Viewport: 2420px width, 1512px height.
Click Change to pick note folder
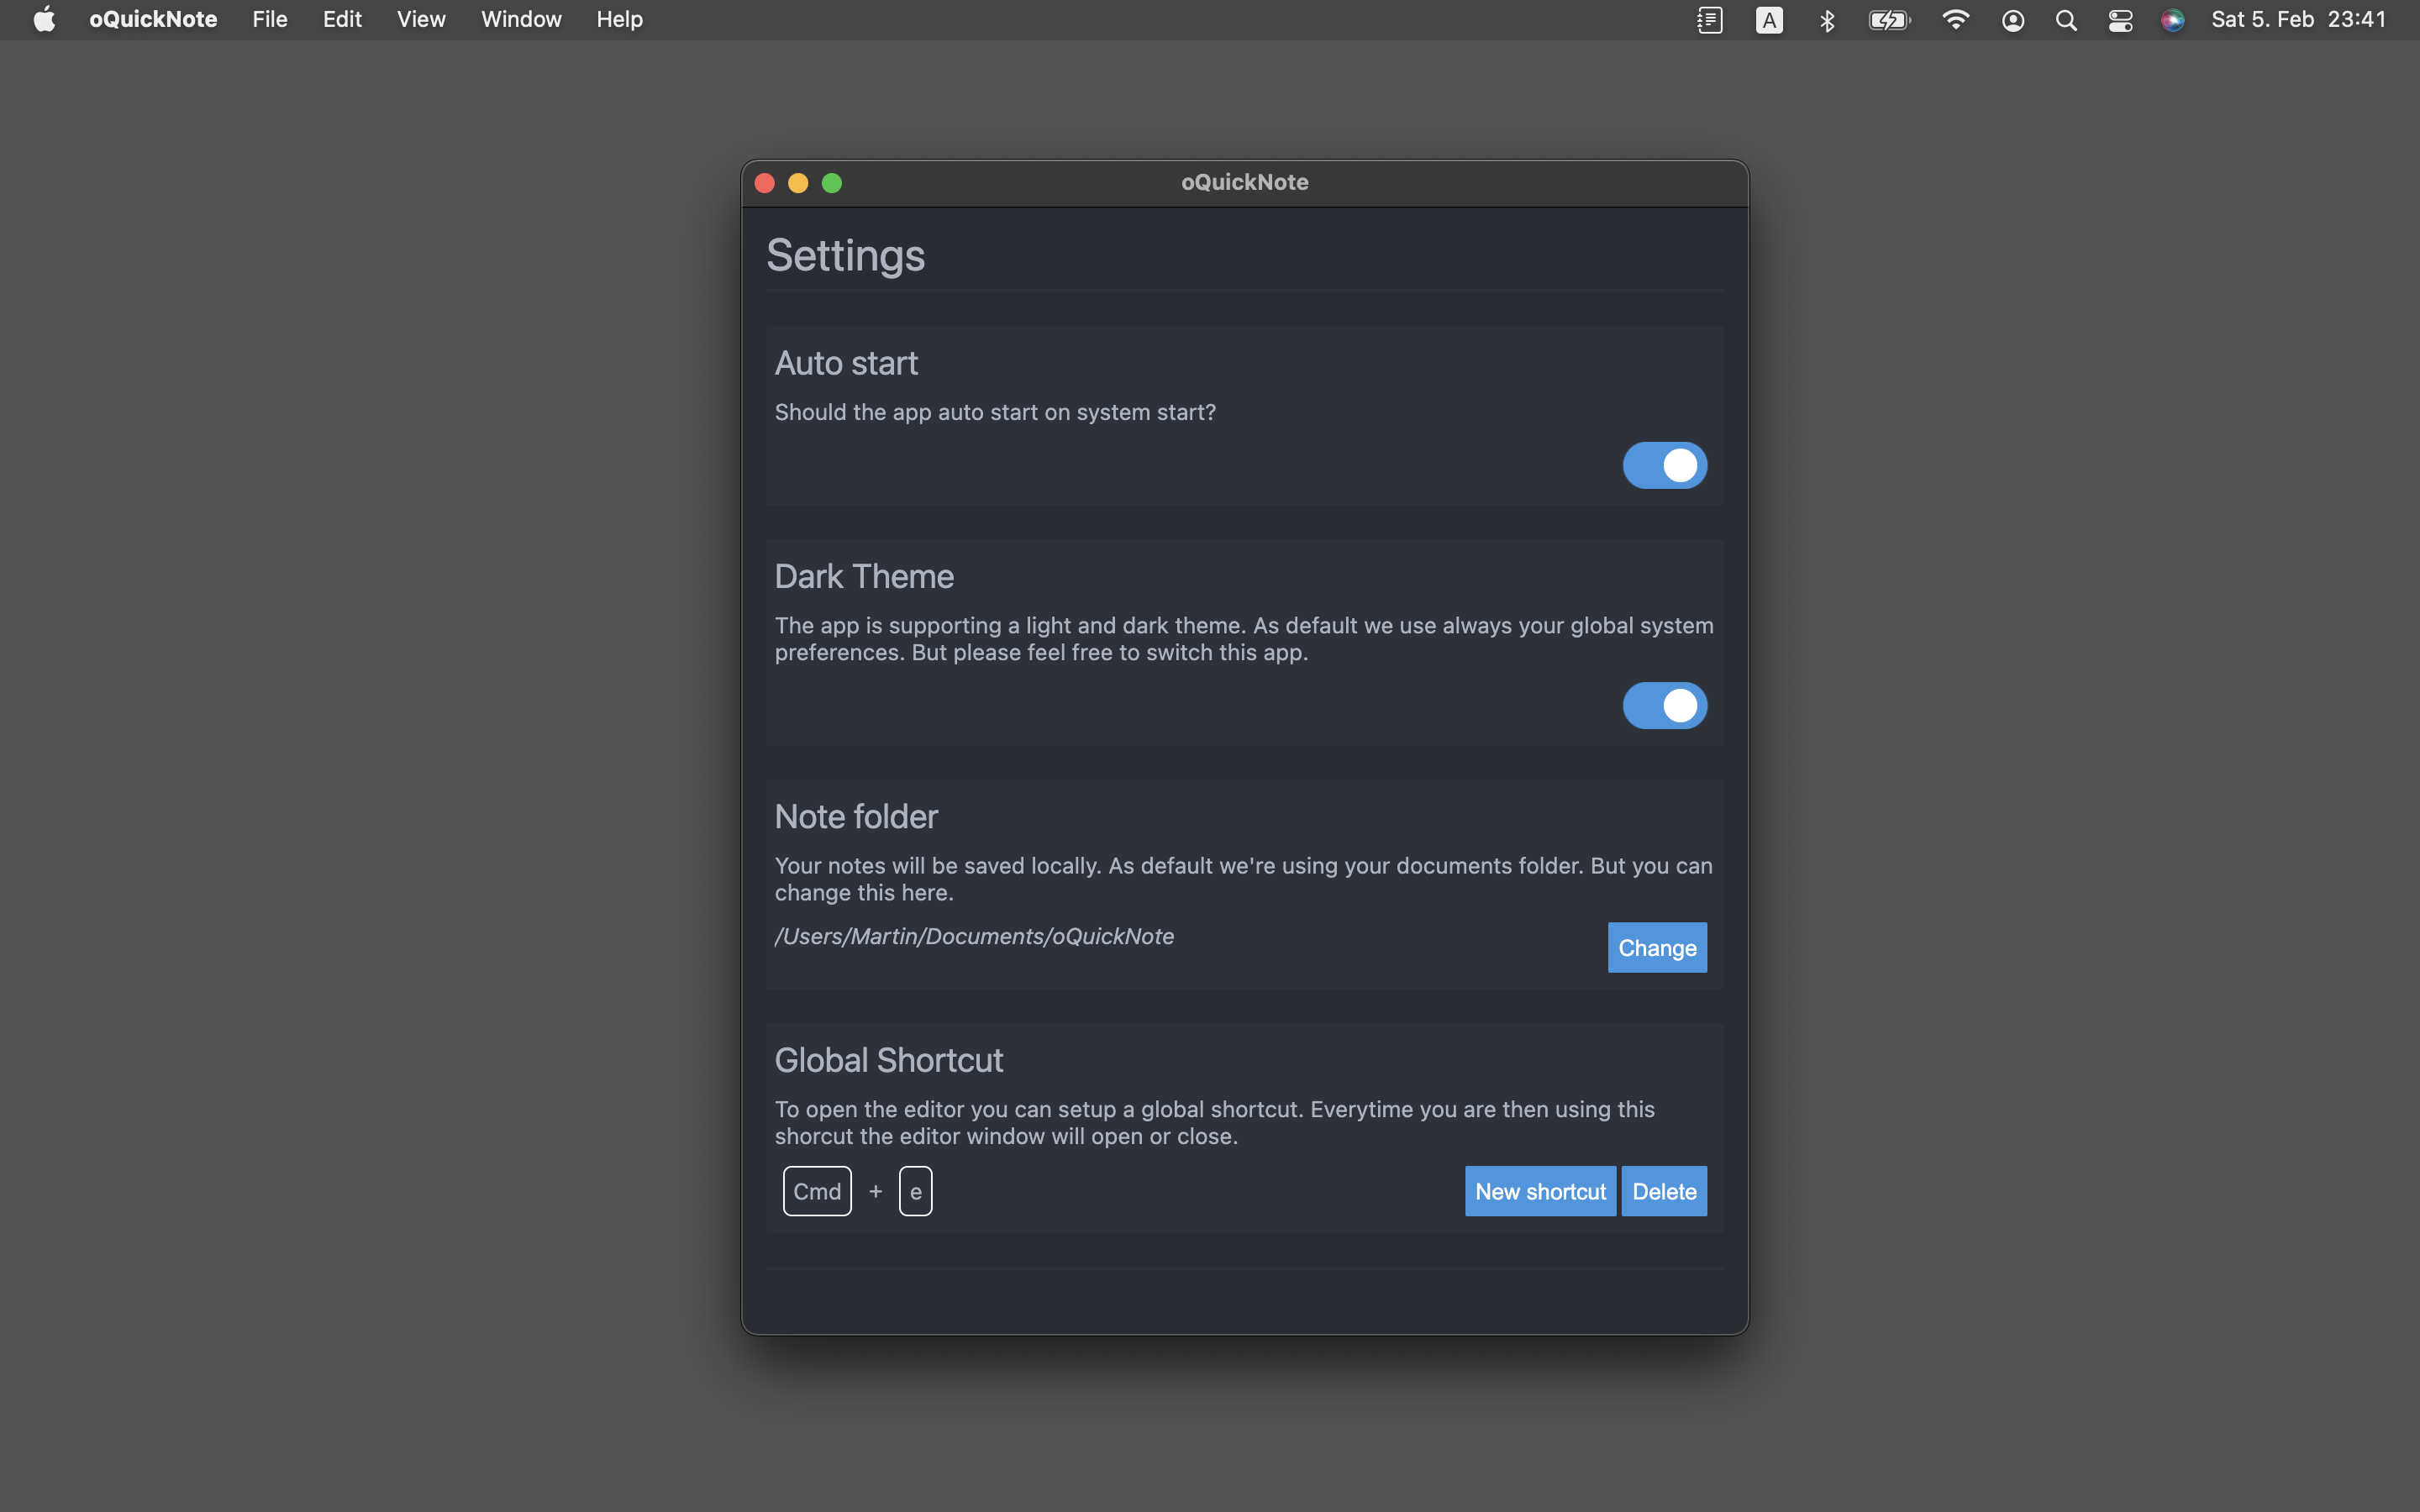click(1657, 947)
